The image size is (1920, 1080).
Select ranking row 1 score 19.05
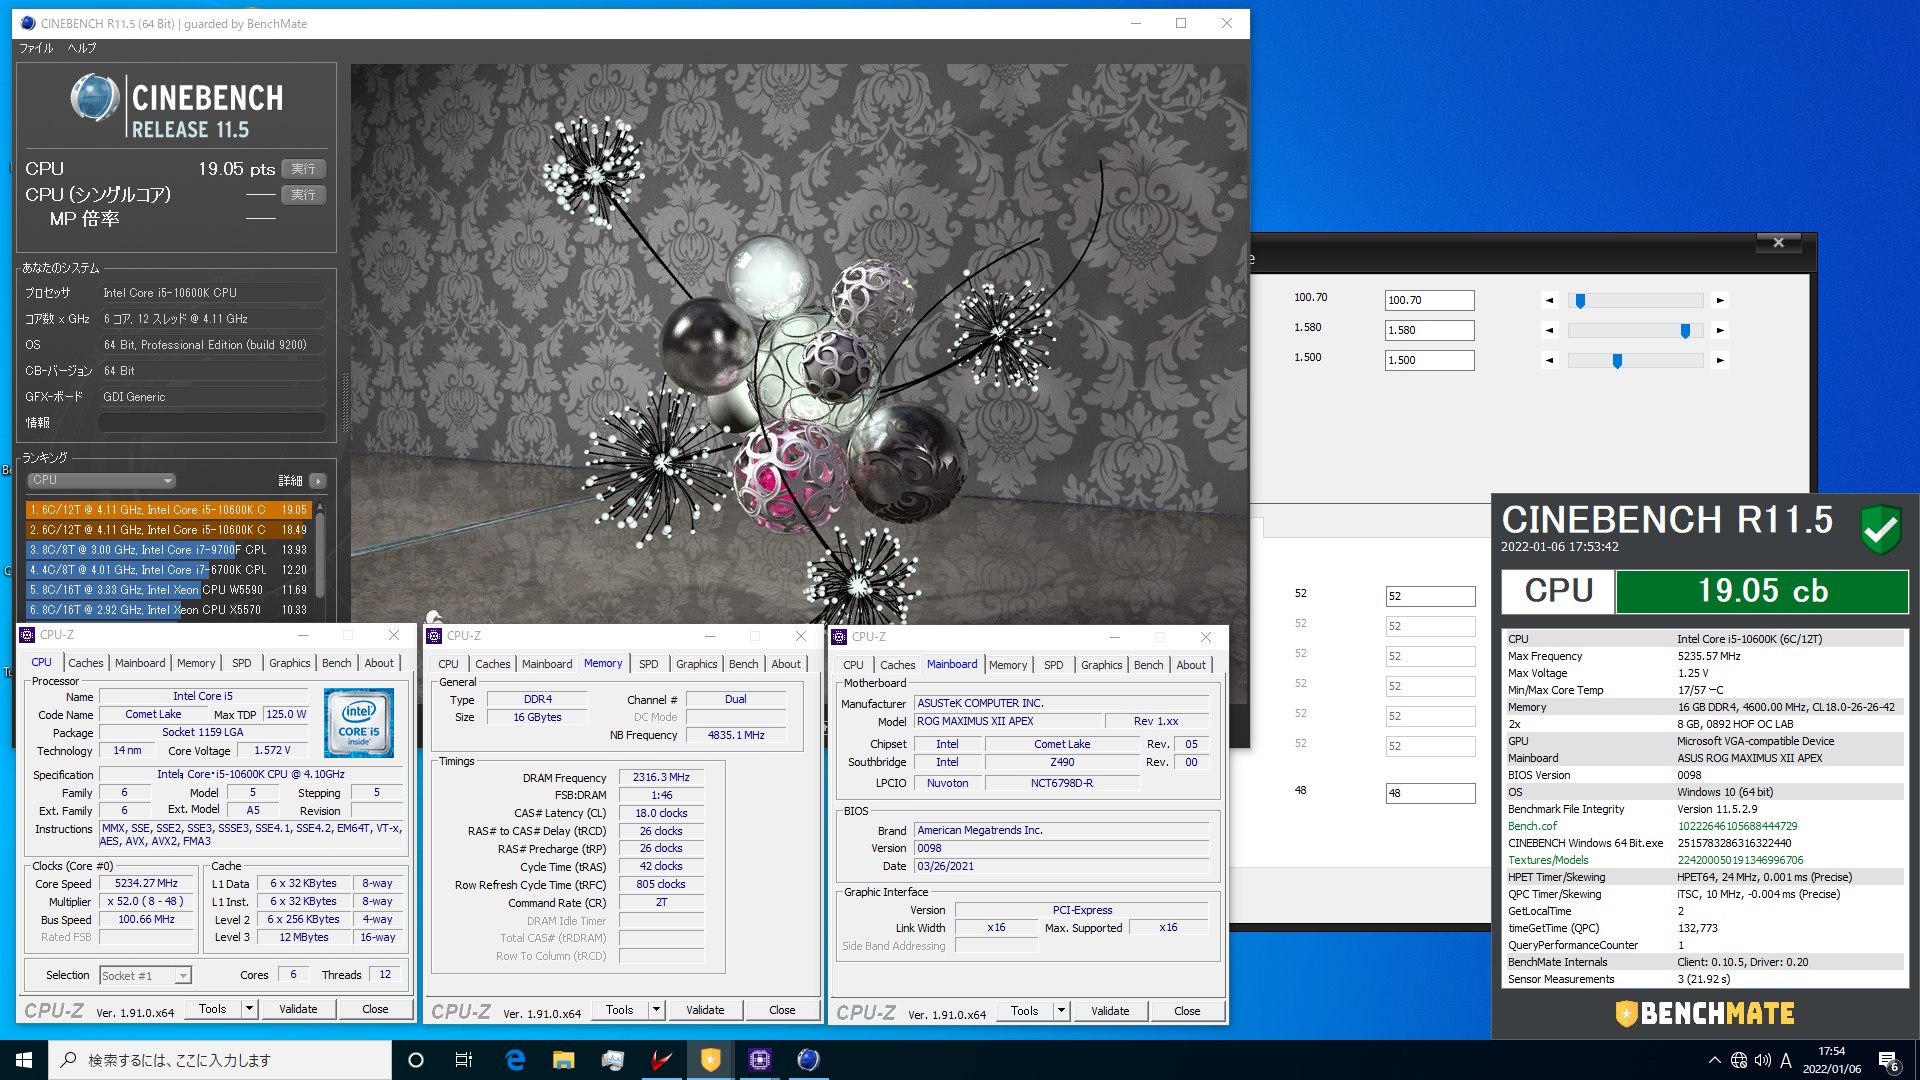click(168, 510)
